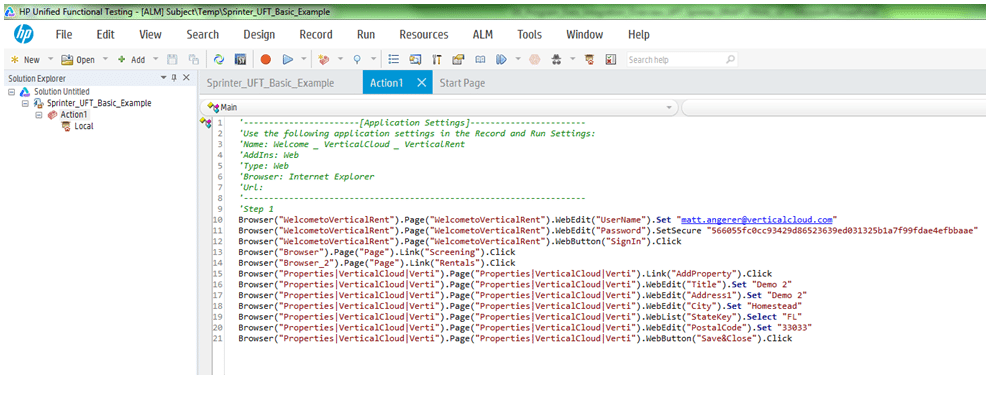The height and width of the screenshot is (394, 986).
Task: Click the Save floppy disk icon
Action: pyautogui.click(x=172, y=60)
